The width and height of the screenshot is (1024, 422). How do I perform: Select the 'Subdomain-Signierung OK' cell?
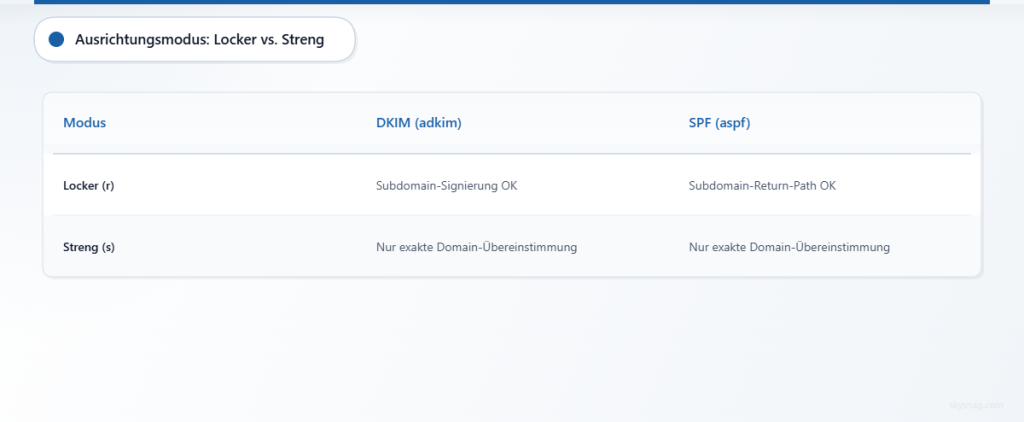[447, 186]
